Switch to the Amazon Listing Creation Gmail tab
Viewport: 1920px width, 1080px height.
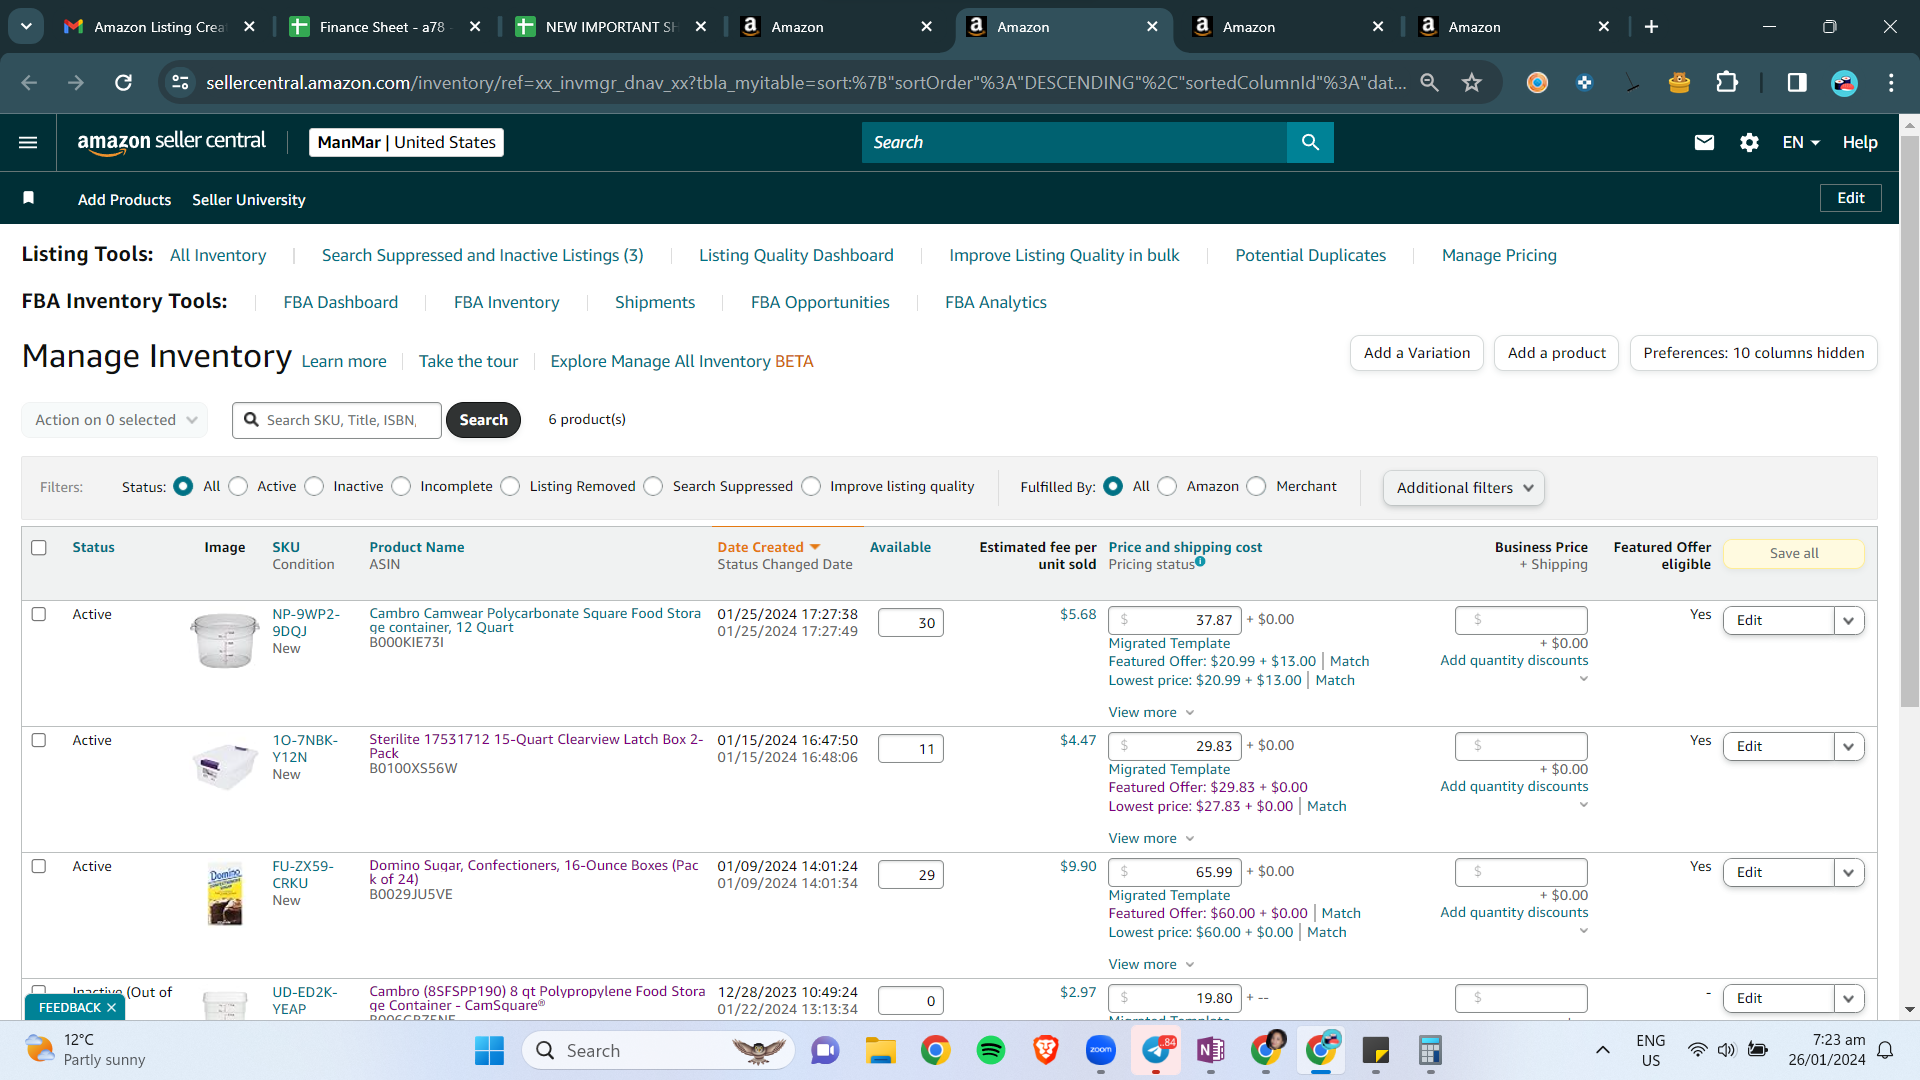click(159, 27)
